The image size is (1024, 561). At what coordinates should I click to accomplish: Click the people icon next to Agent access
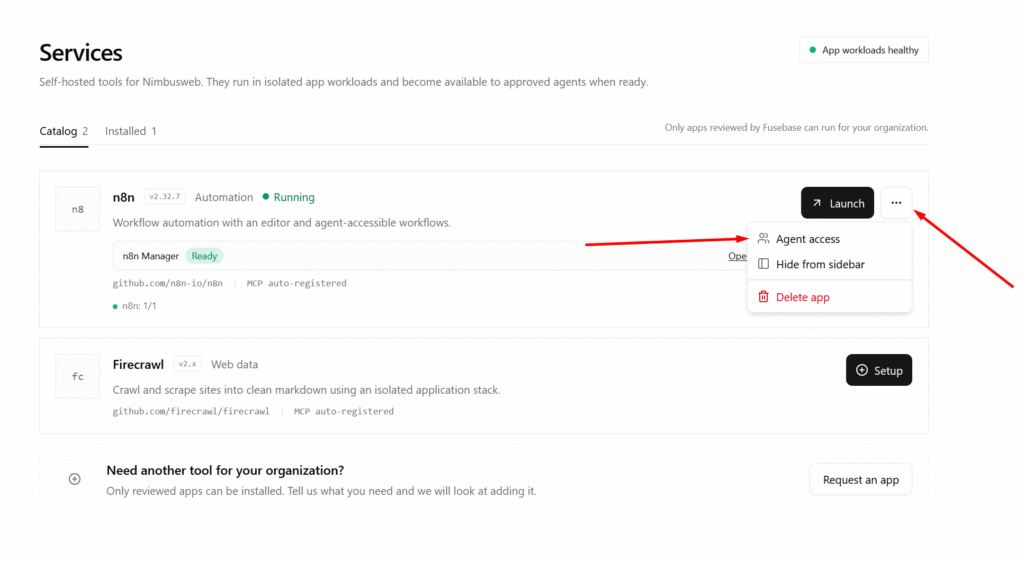pyautogui.click(x=763, y=239)
